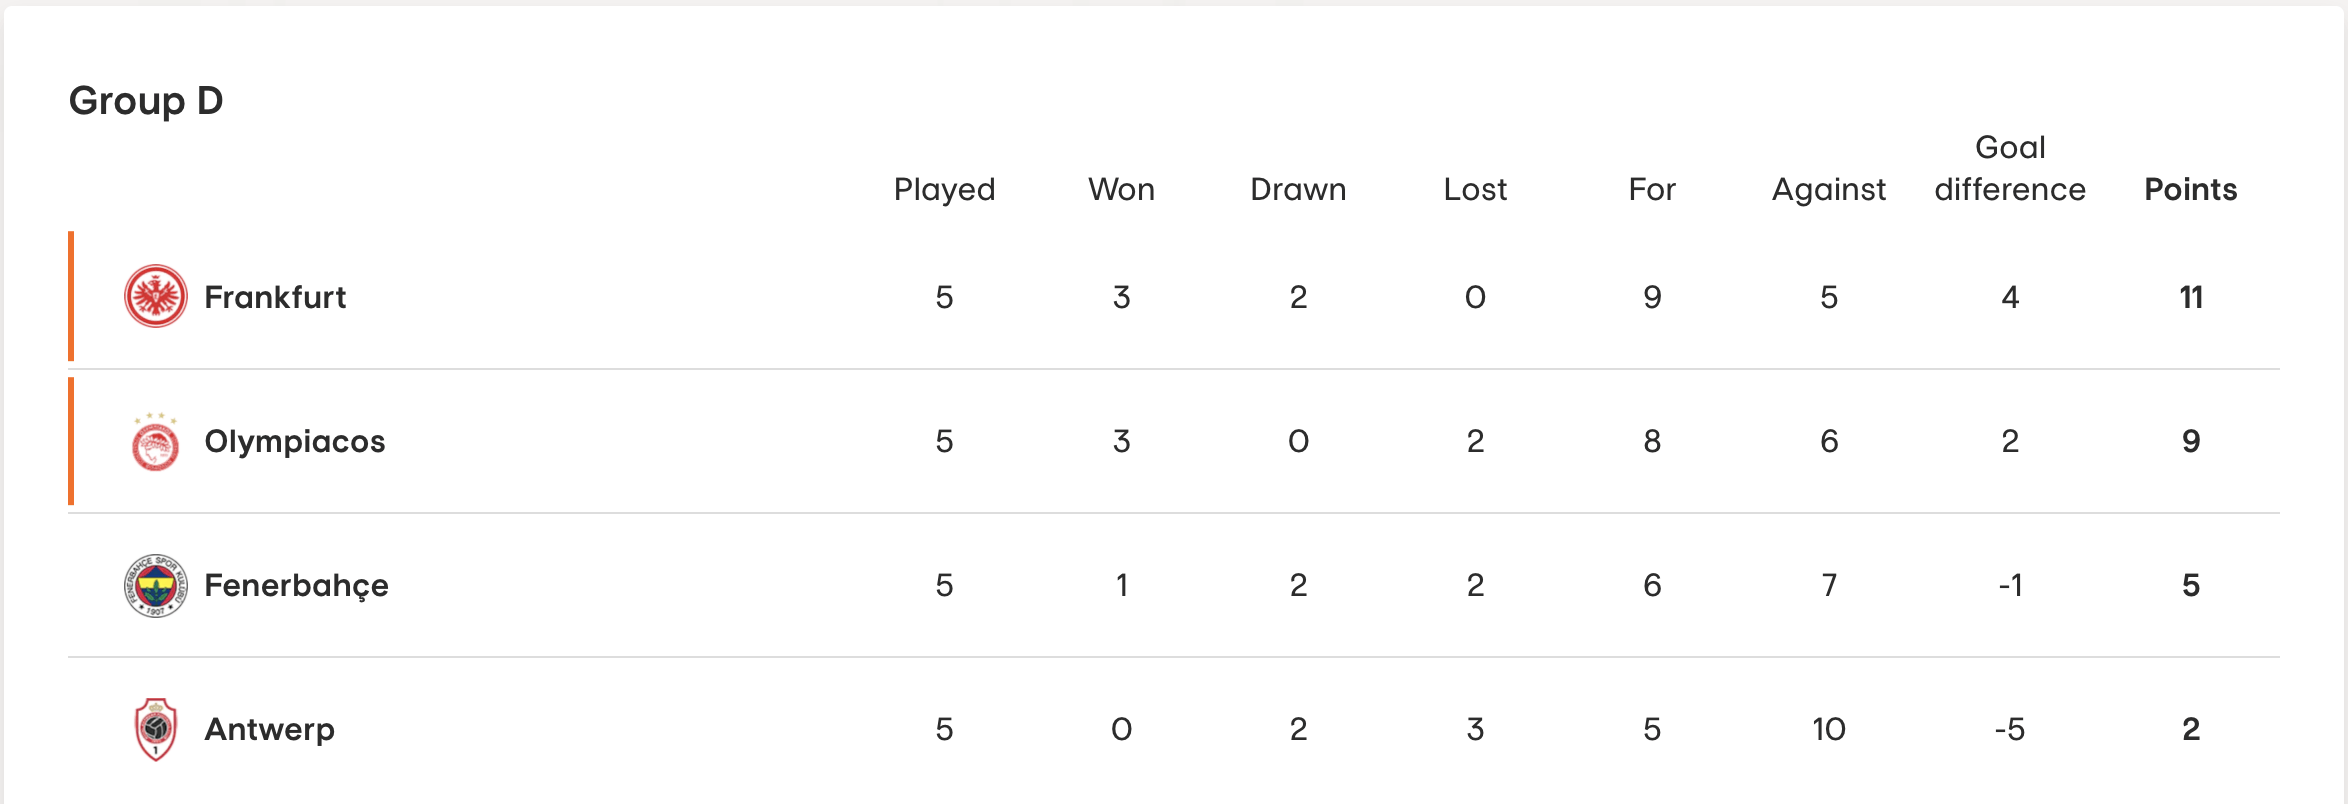Open the Frankfurt team name link

pyautogui.click(x=275, y=297)
